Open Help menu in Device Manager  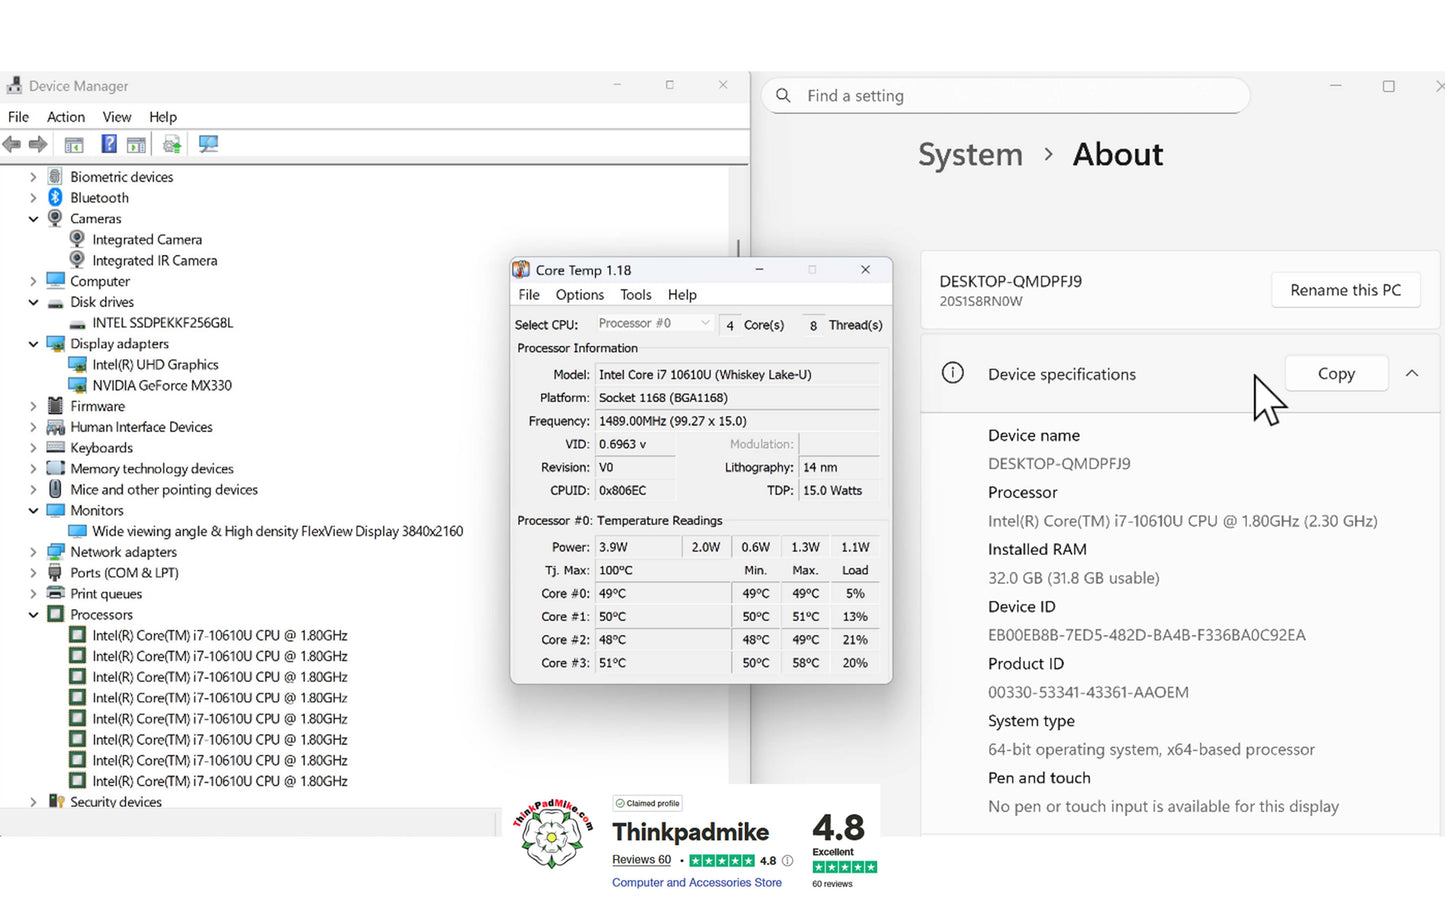[x=163, y=117]
